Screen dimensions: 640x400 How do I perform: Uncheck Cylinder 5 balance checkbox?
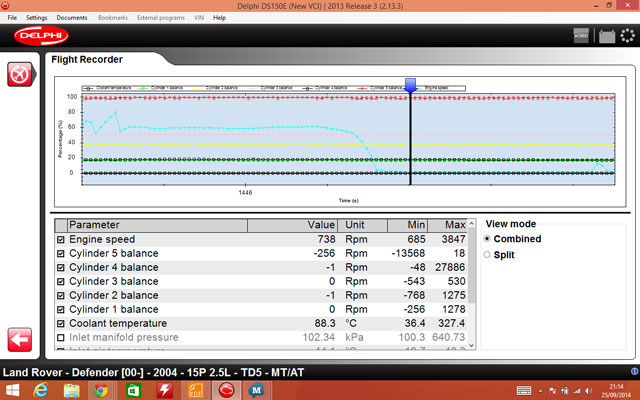click(61, 253)
